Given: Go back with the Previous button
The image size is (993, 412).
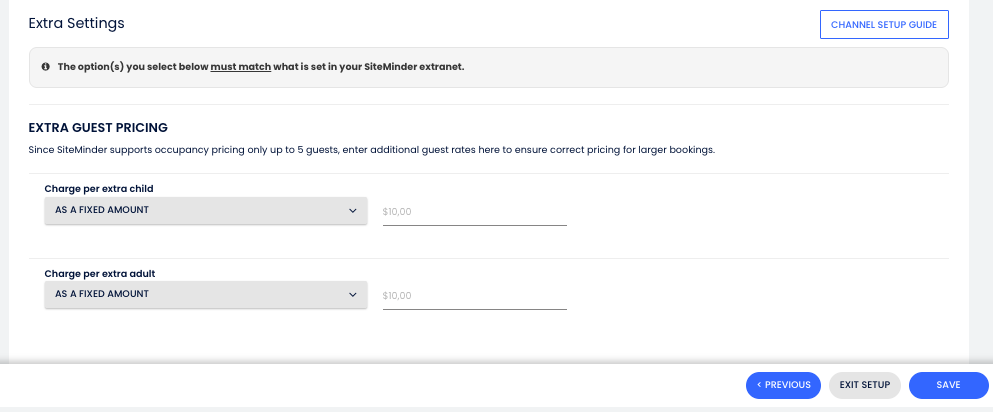Looking at the screenshot, I should pyautogui.click(x=783, y=385).
